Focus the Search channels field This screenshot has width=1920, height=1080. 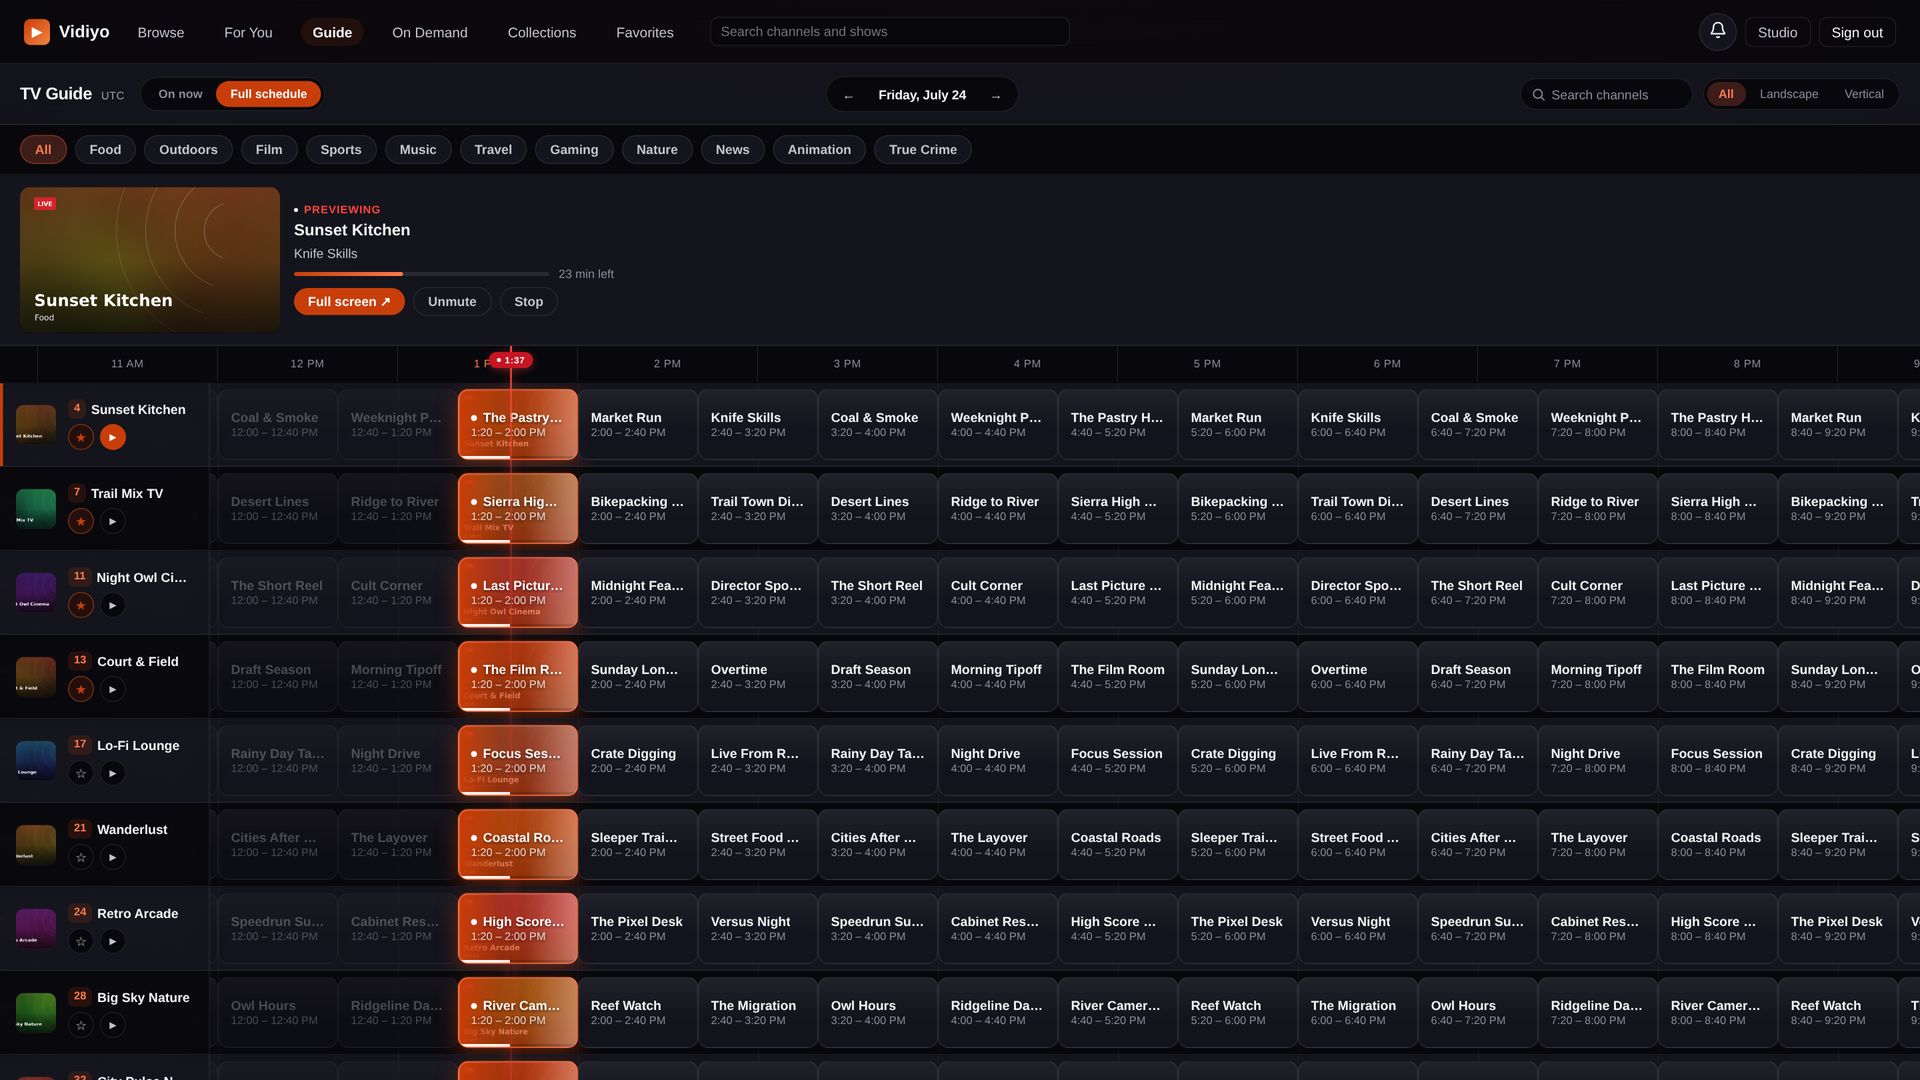(x=1606, y=94)
